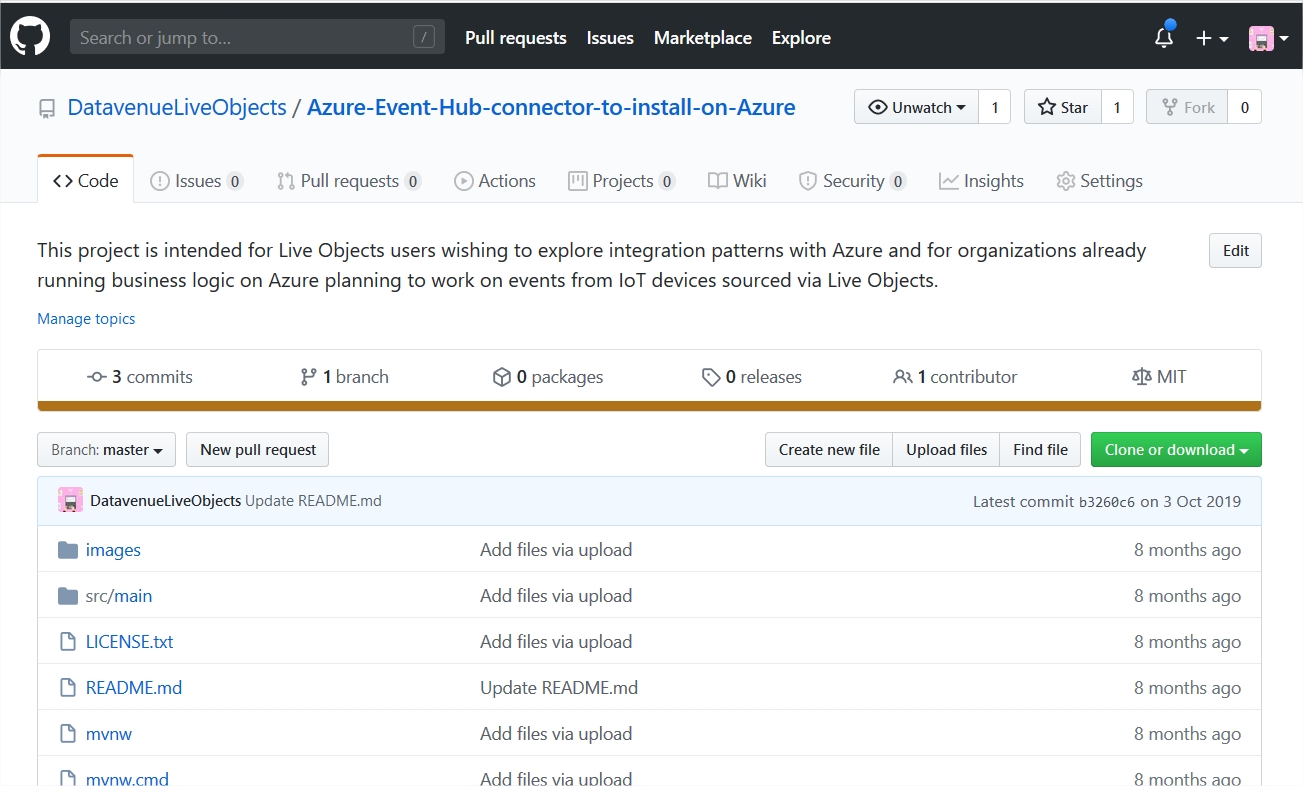Change notification status with the Unwatch control
Image resolution: width=1303 pixels, height=786 pixels.
click(915, 107)
